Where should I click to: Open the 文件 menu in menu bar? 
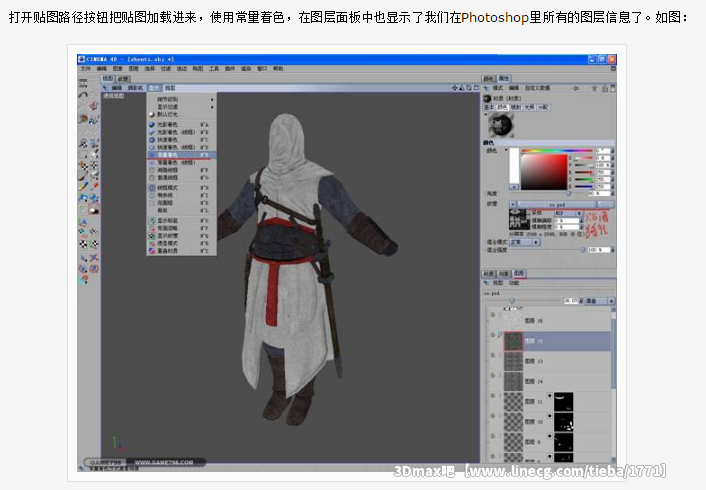(x=86, y=68)
